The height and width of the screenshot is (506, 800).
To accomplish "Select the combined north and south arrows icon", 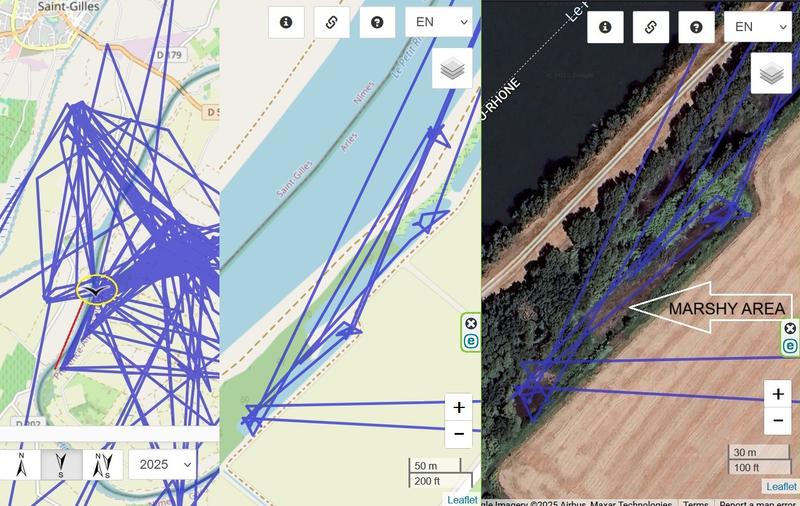I will (103, 465).
